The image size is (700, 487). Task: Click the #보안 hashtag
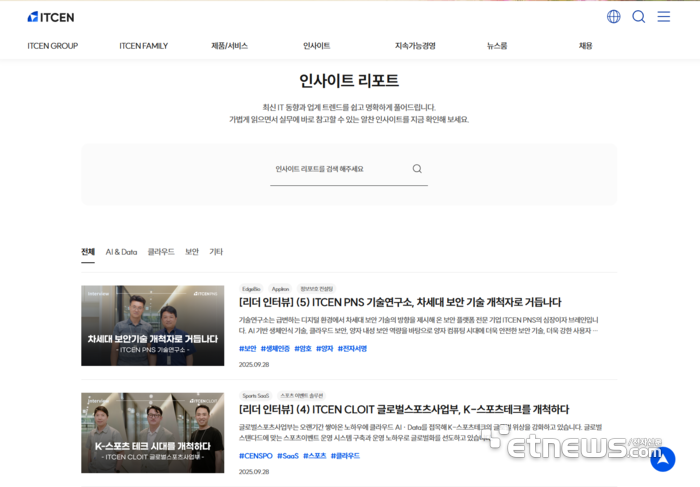[x=248, y=348]
